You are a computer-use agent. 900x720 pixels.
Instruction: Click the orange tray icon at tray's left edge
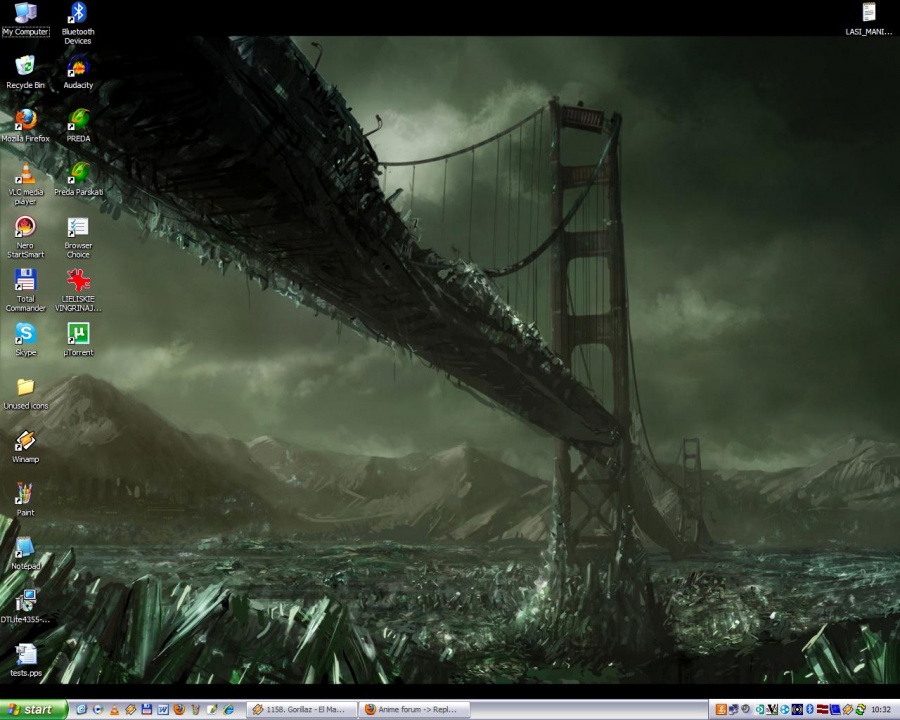tap(721, 710)
